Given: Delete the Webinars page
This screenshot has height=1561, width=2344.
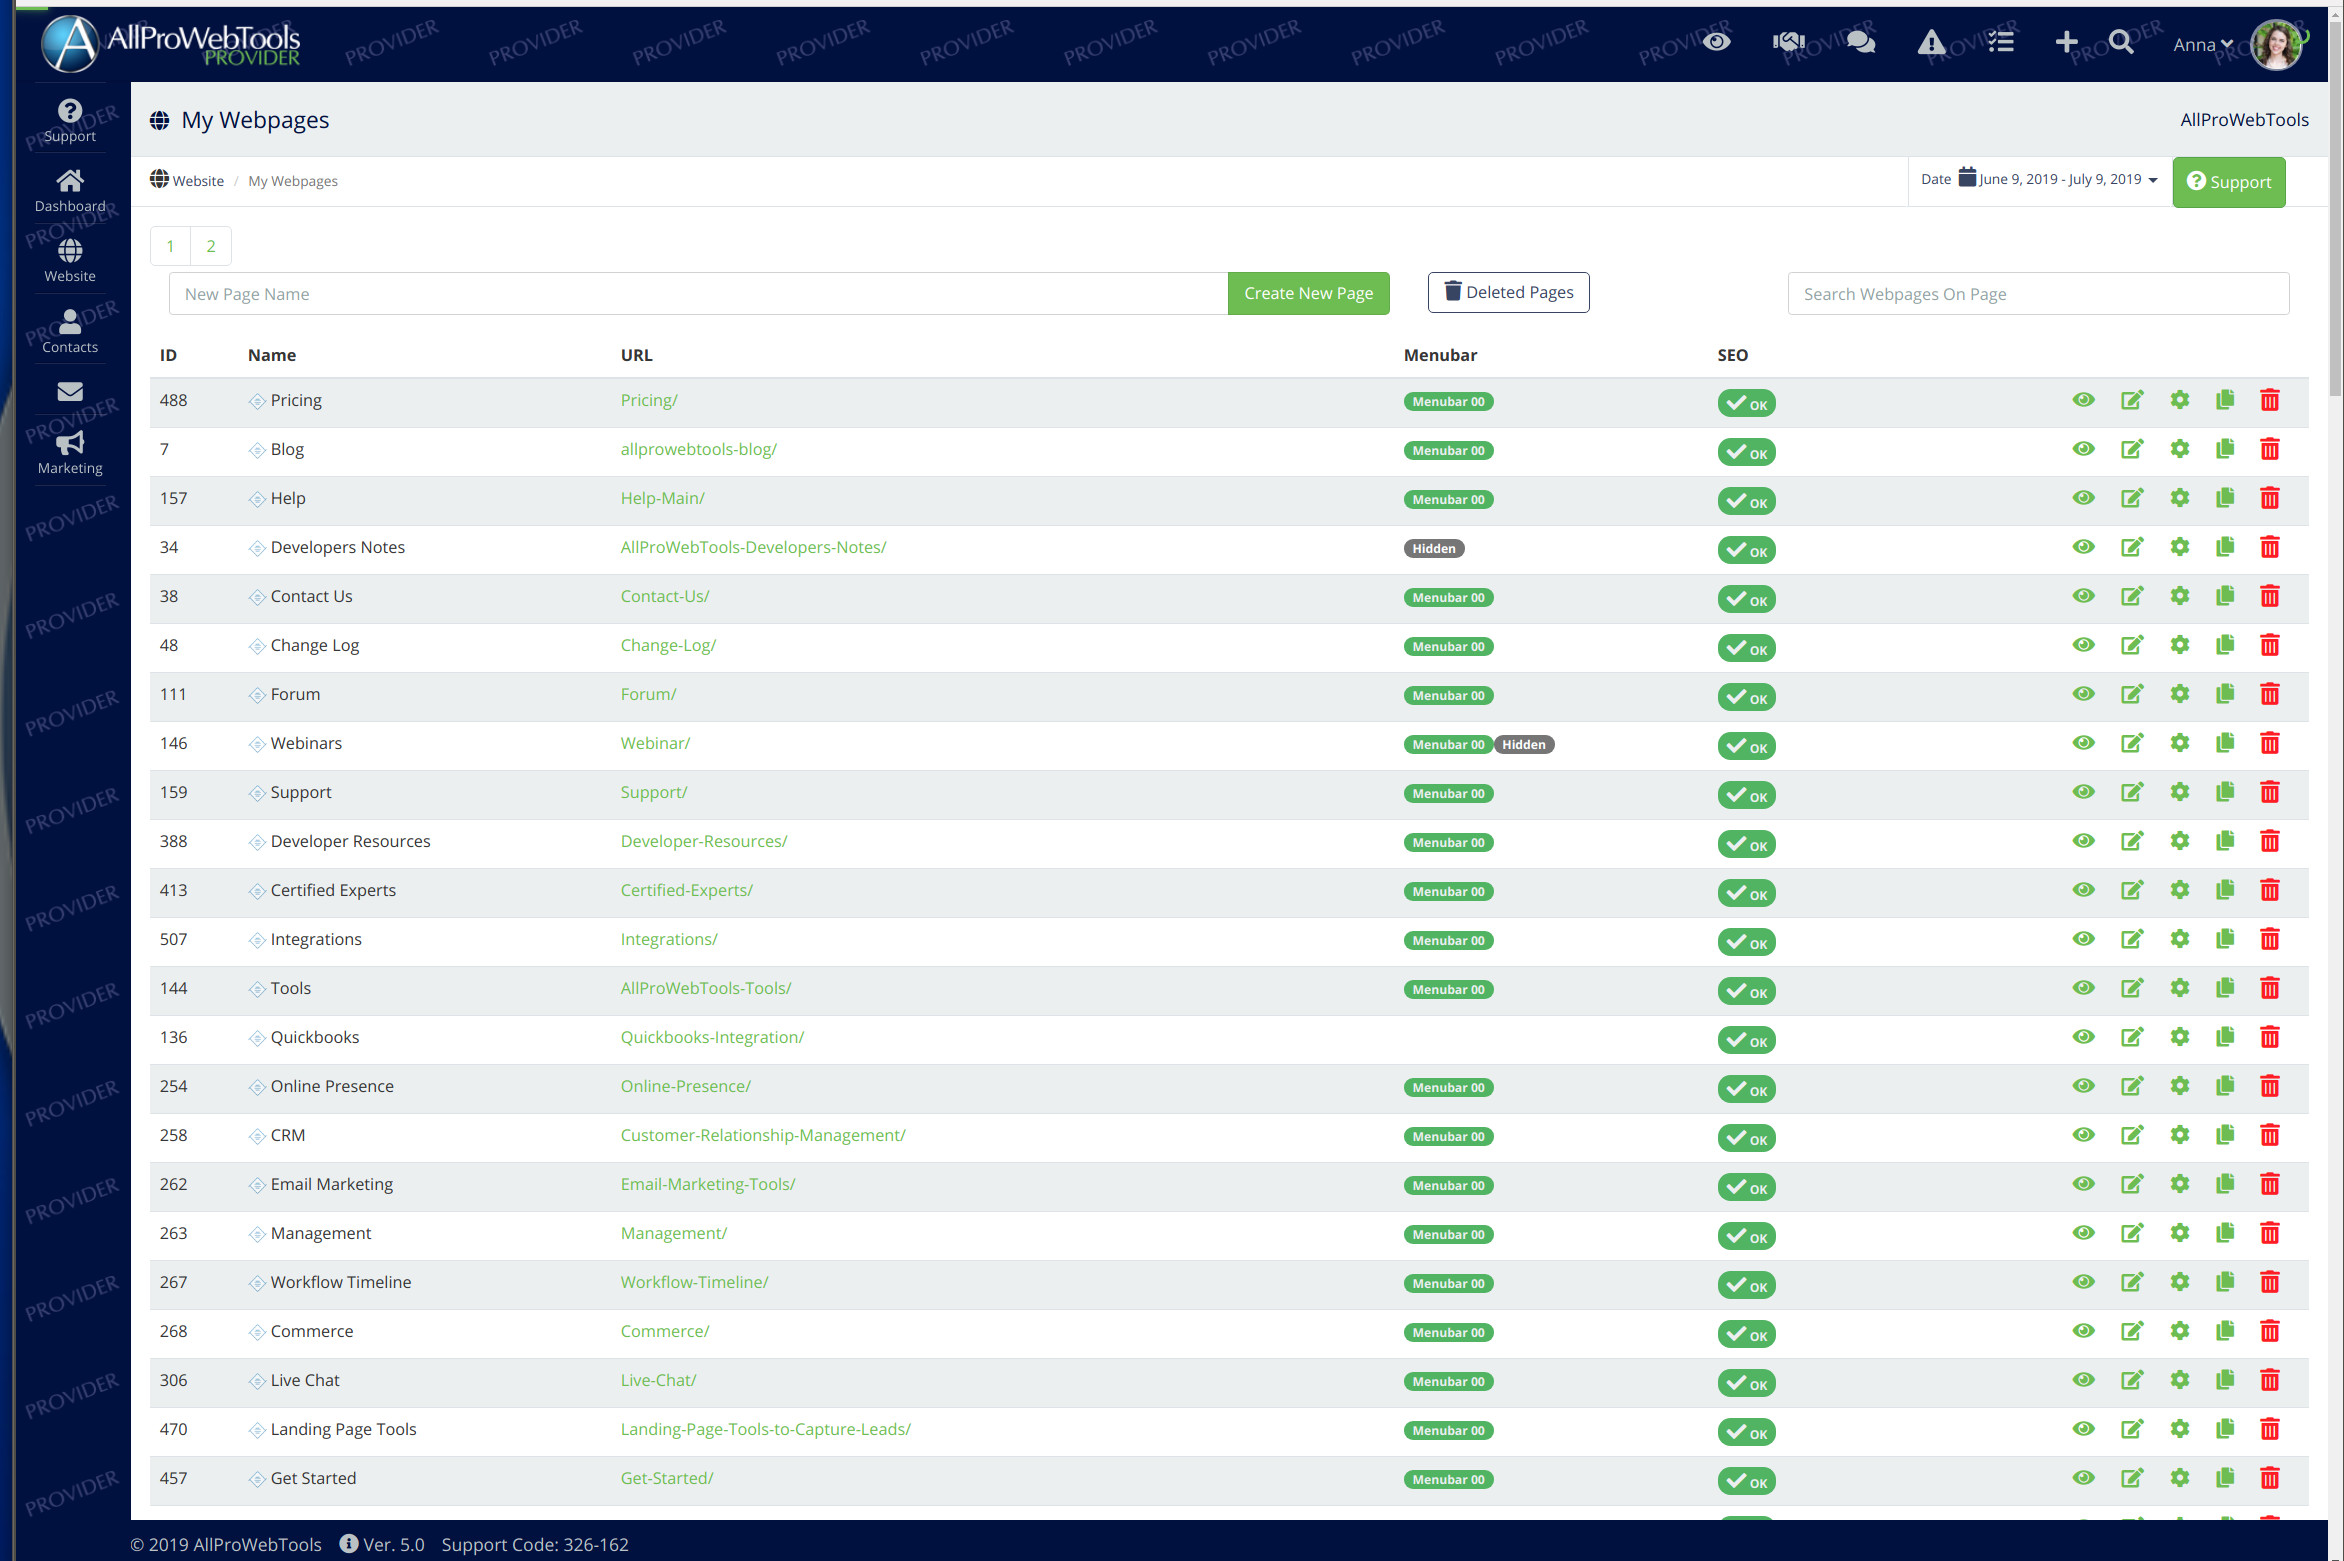Looking at the screenshot, I should point(2270,744).
